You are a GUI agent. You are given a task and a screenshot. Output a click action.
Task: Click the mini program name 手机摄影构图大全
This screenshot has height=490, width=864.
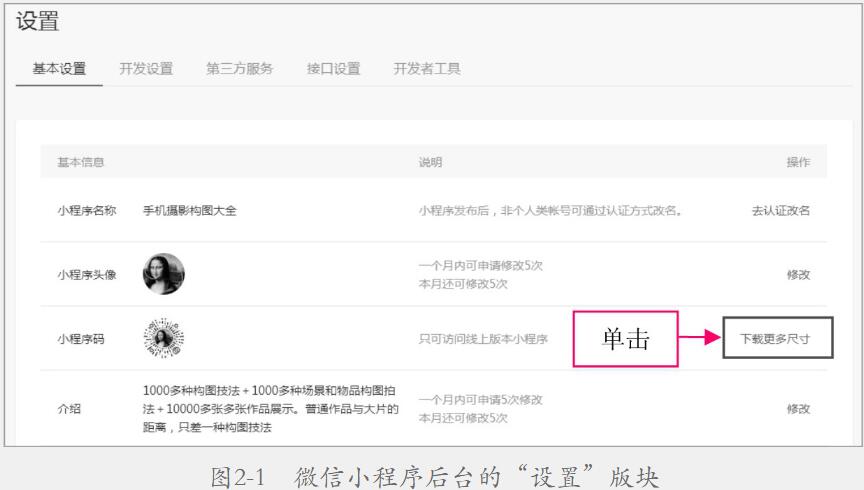pos(190,210)
